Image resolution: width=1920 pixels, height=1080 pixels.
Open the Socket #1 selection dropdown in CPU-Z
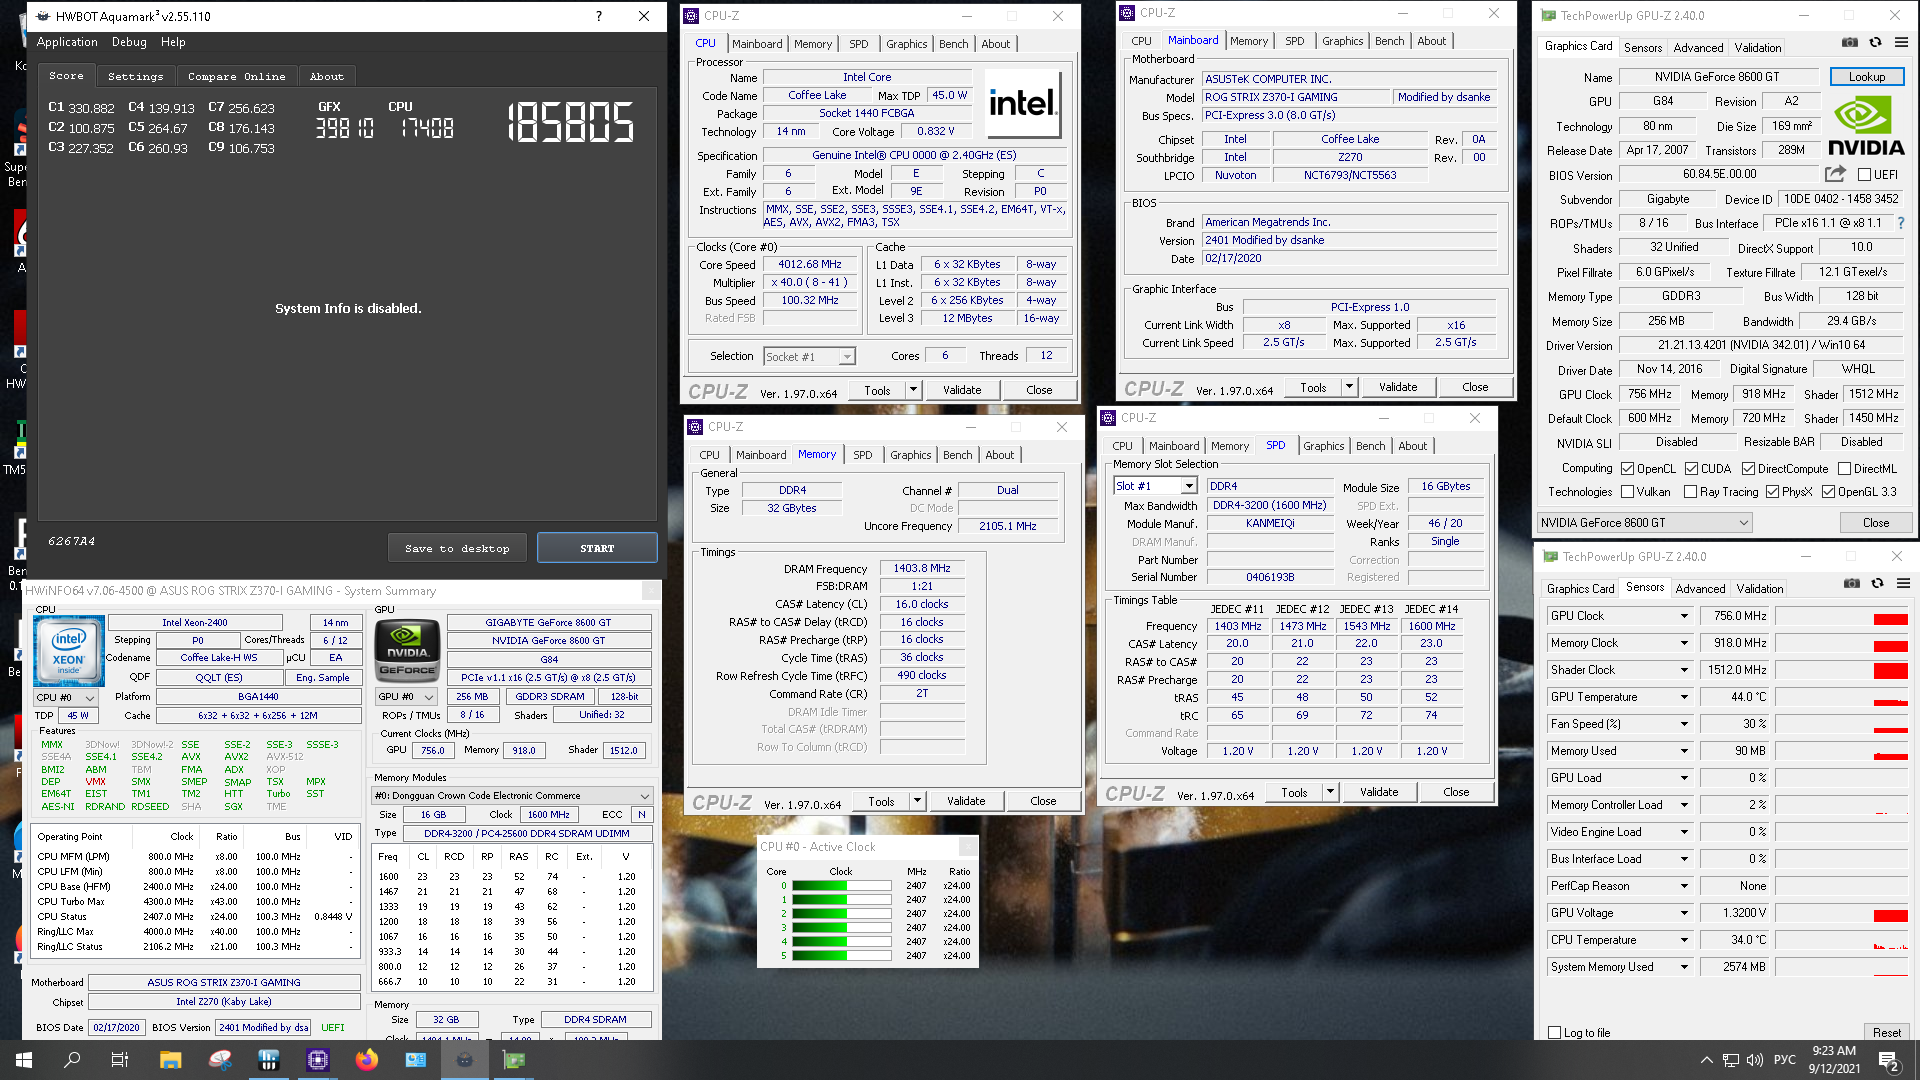809,356
